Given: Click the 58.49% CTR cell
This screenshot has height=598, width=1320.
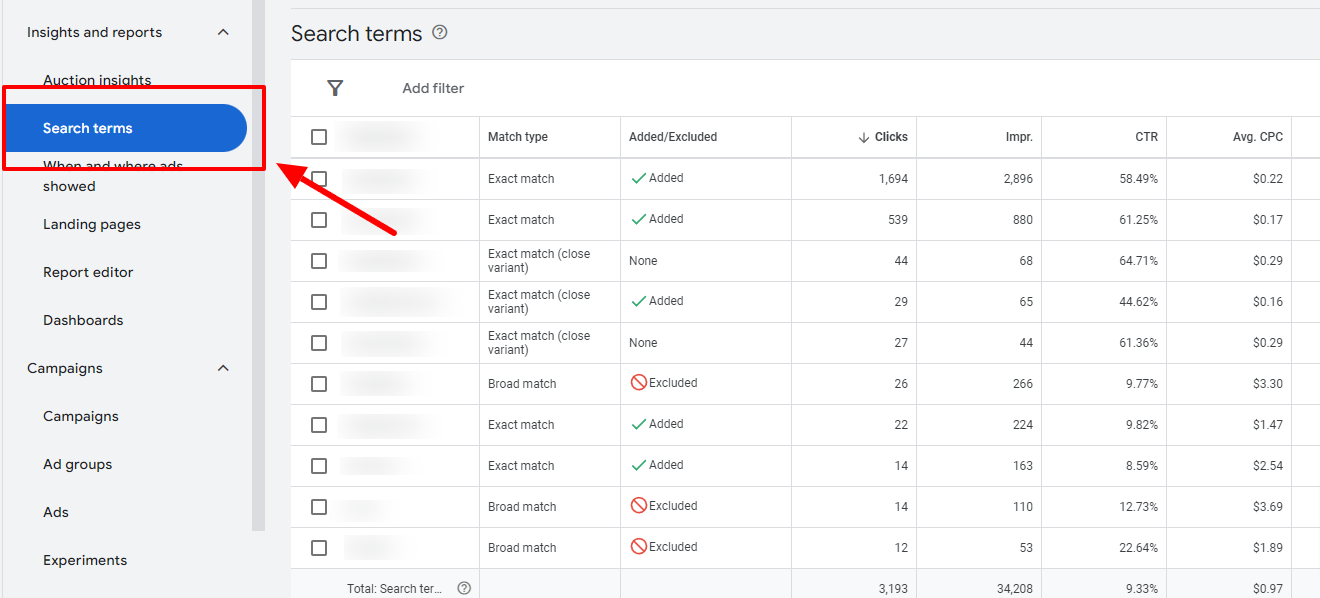Looking at the screenshot, I should tap(1139, 179).
